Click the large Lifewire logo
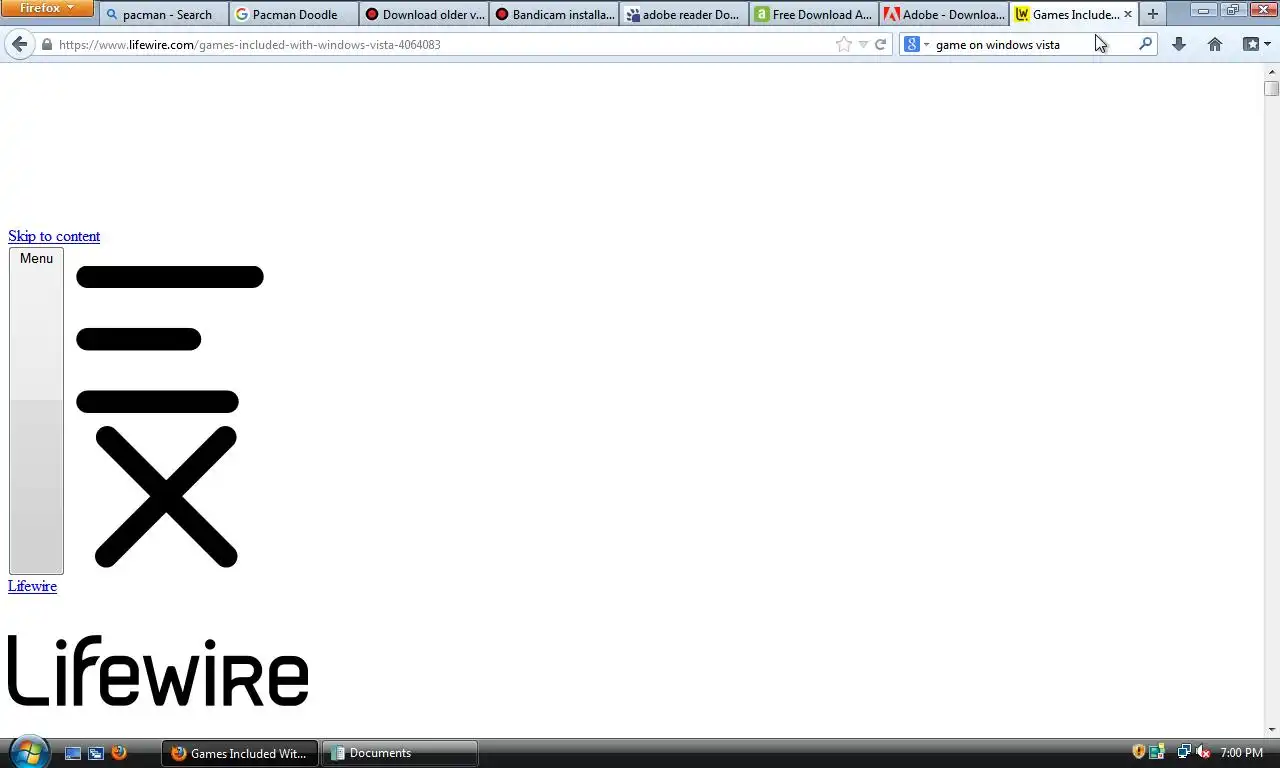 (x=158, y=671)
